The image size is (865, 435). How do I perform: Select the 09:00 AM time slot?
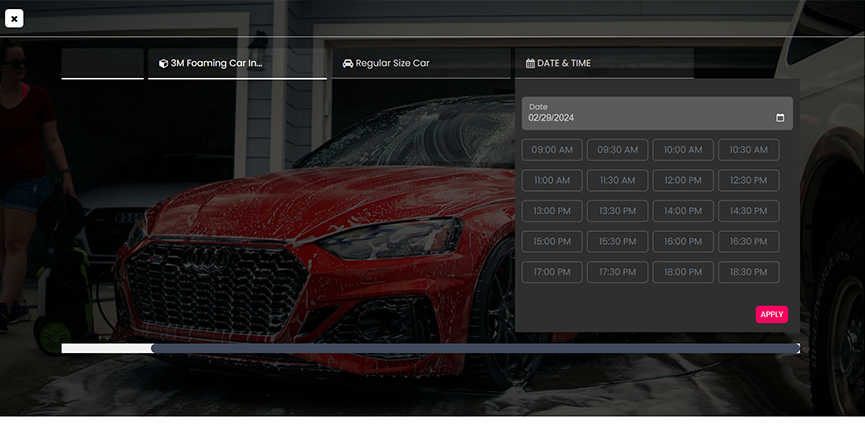click(552, 150)
